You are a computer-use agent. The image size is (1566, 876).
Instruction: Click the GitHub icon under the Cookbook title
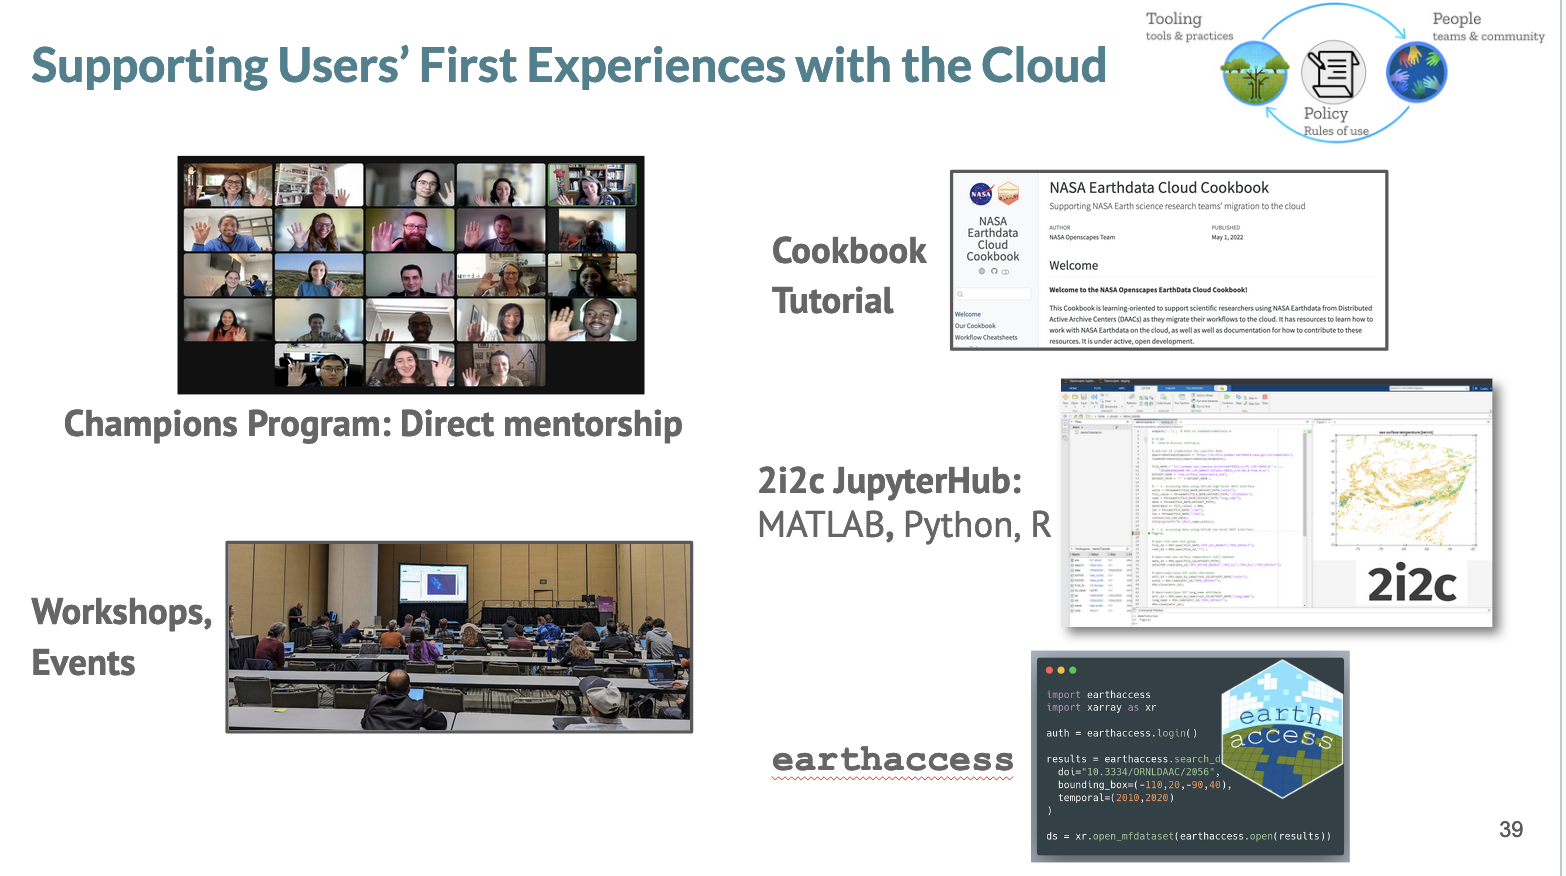tap(994, 272)
